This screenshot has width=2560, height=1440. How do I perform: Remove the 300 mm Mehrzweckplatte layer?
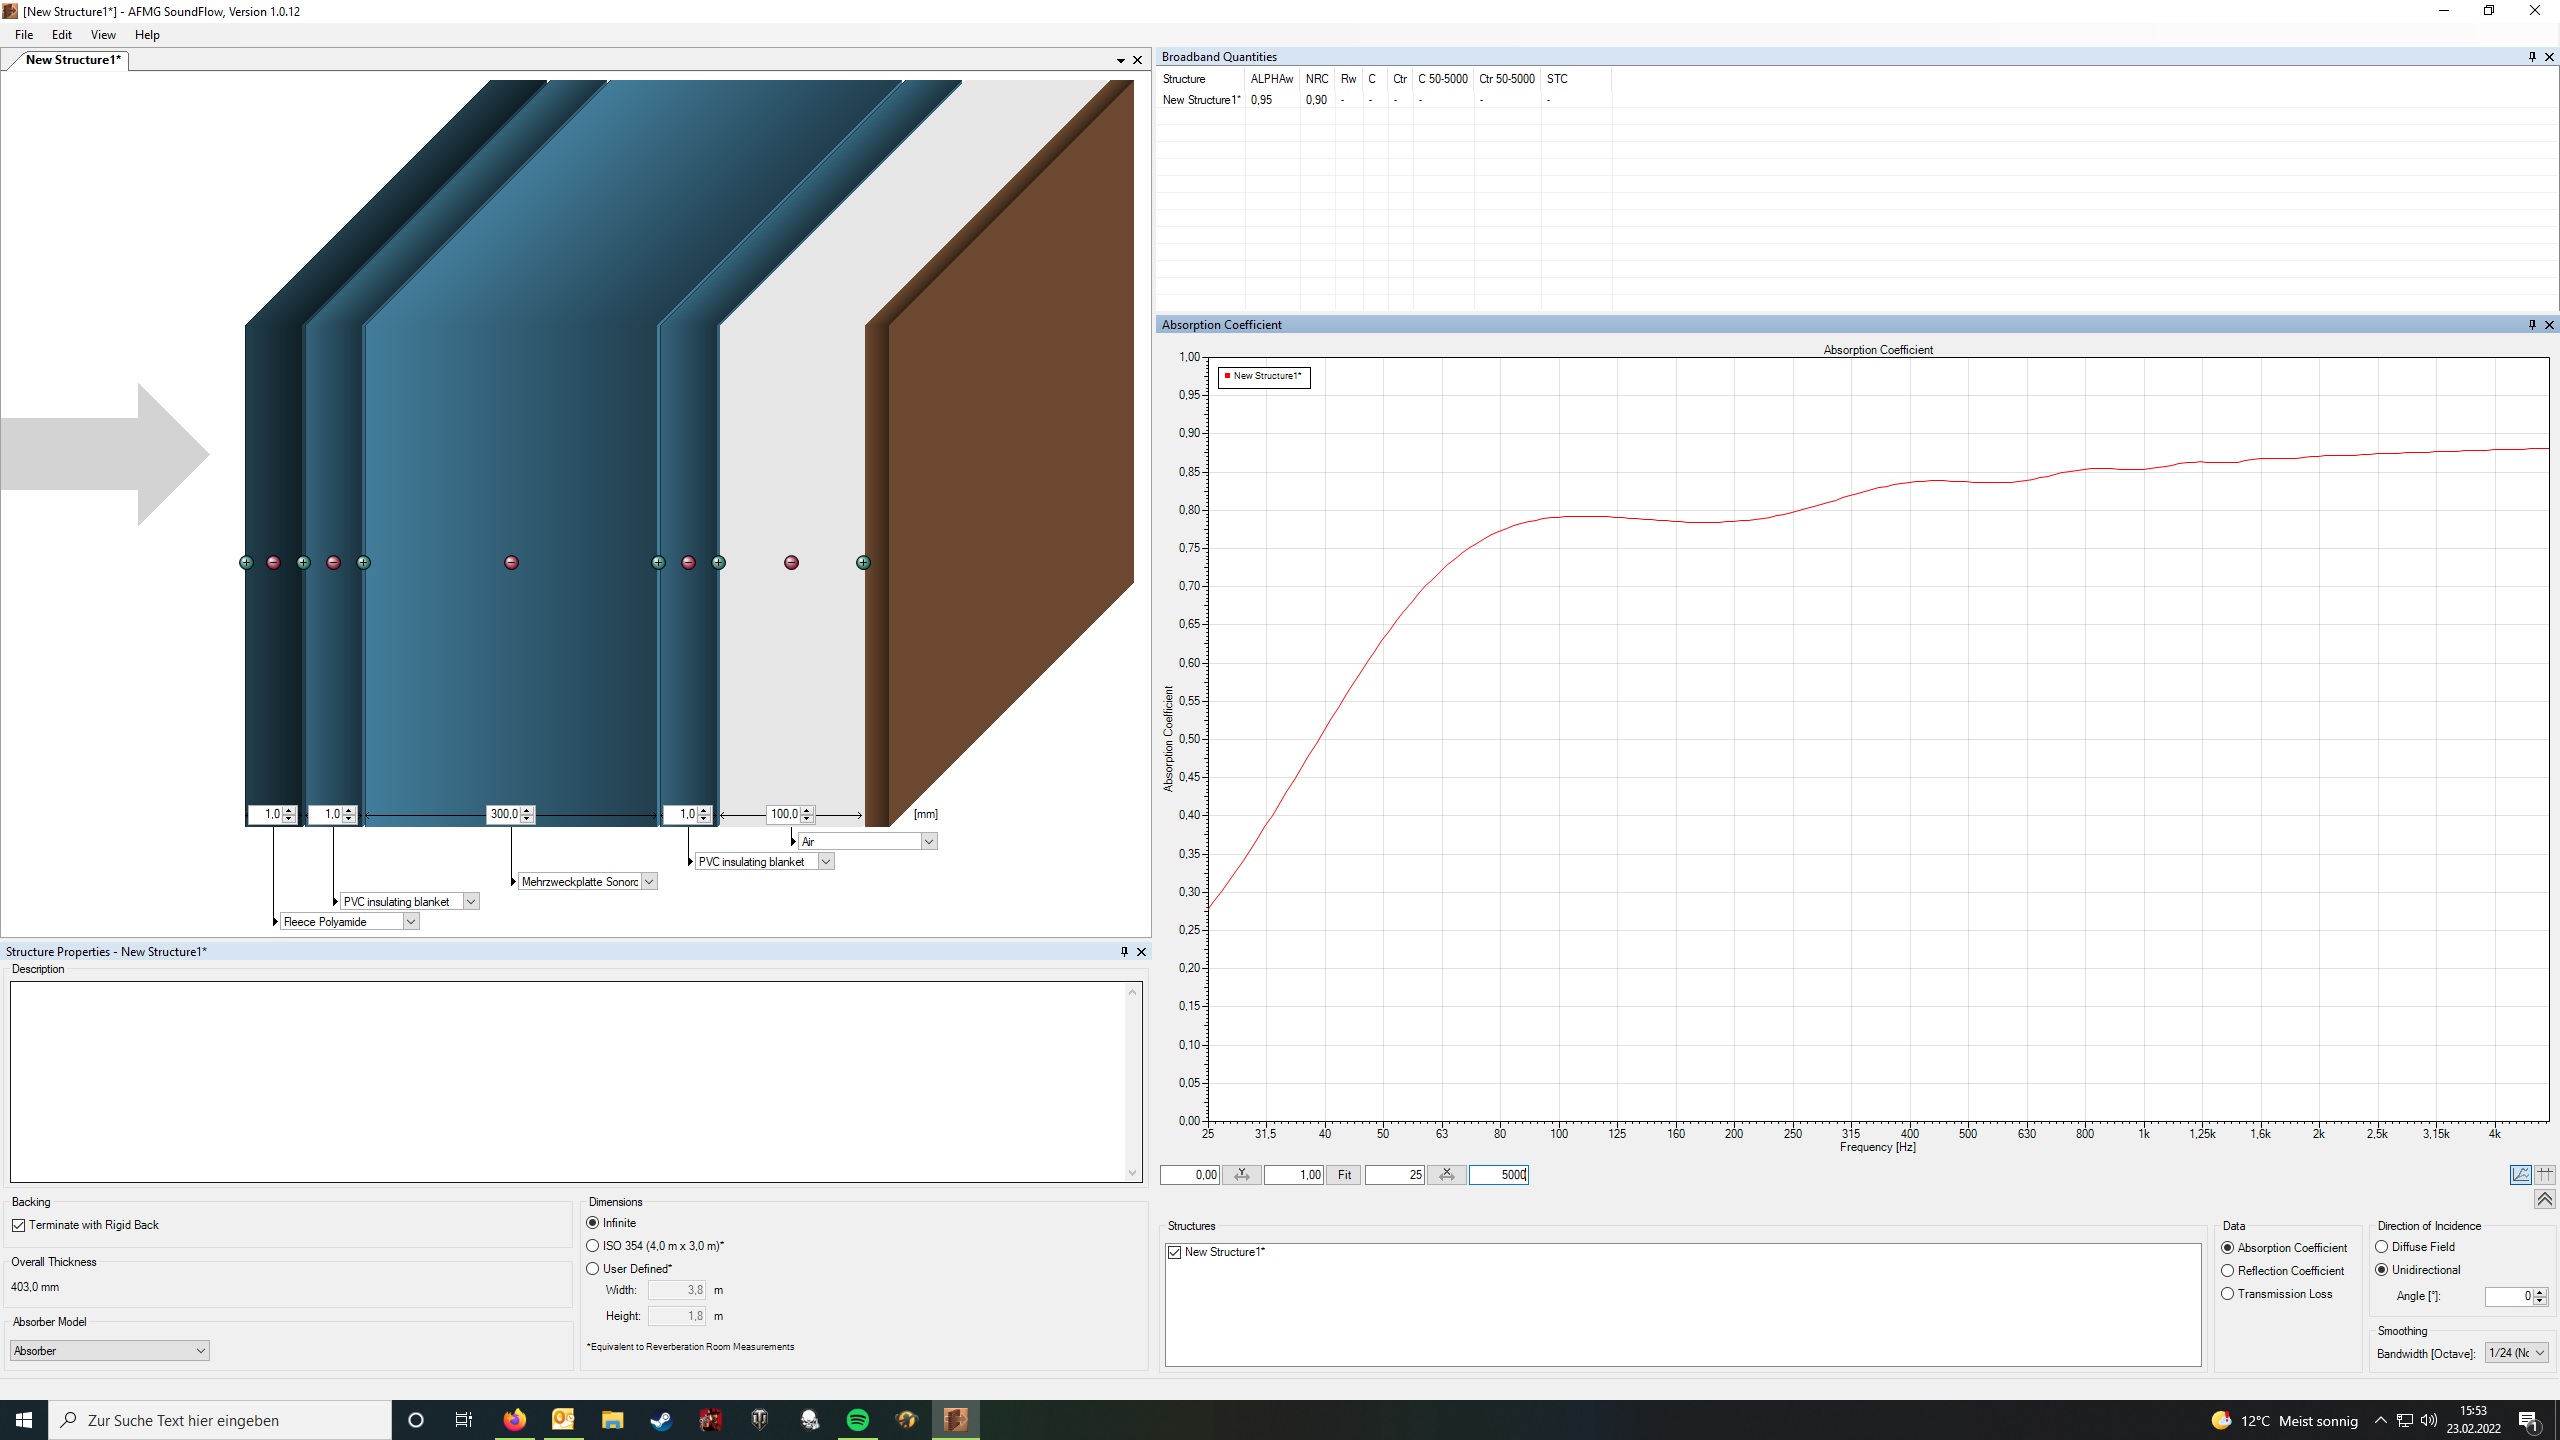coord(511,563)
